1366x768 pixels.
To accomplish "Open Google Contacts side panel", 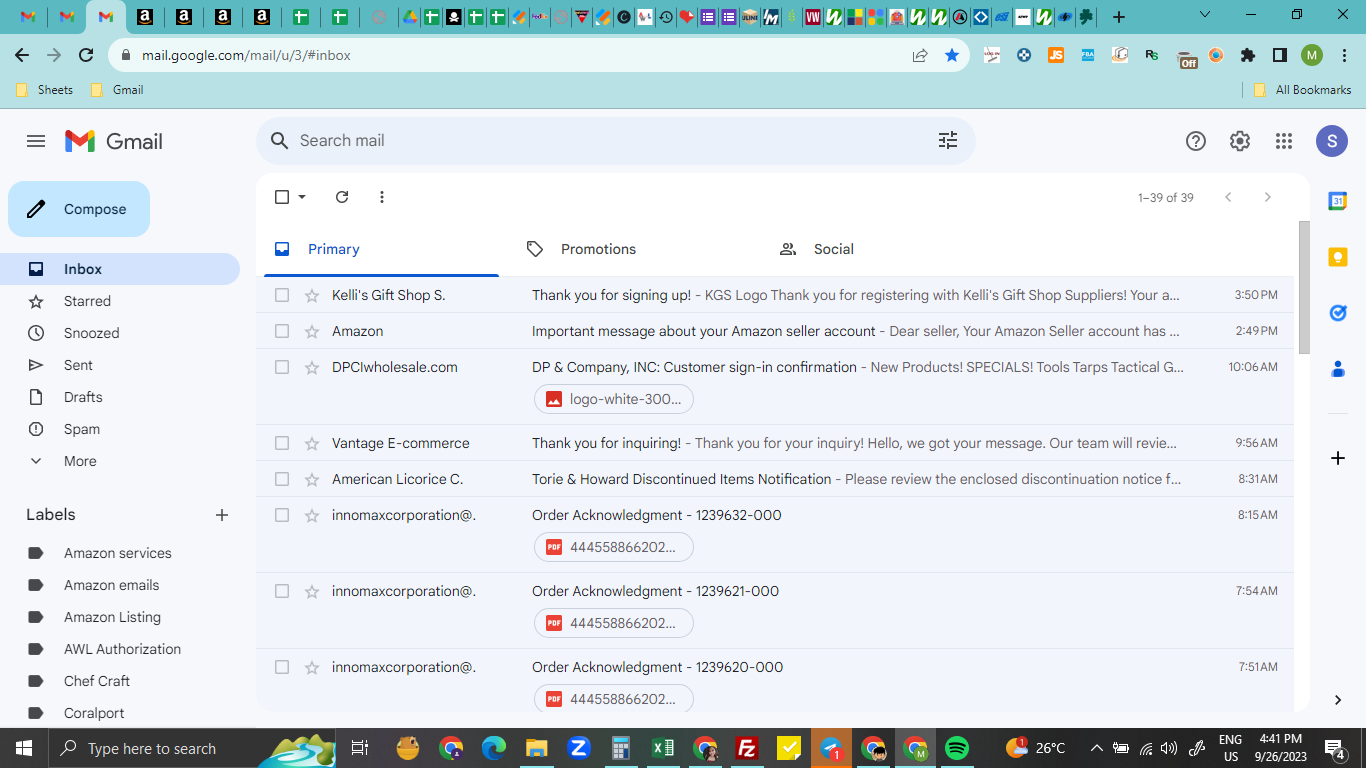I will [1338, 369].
